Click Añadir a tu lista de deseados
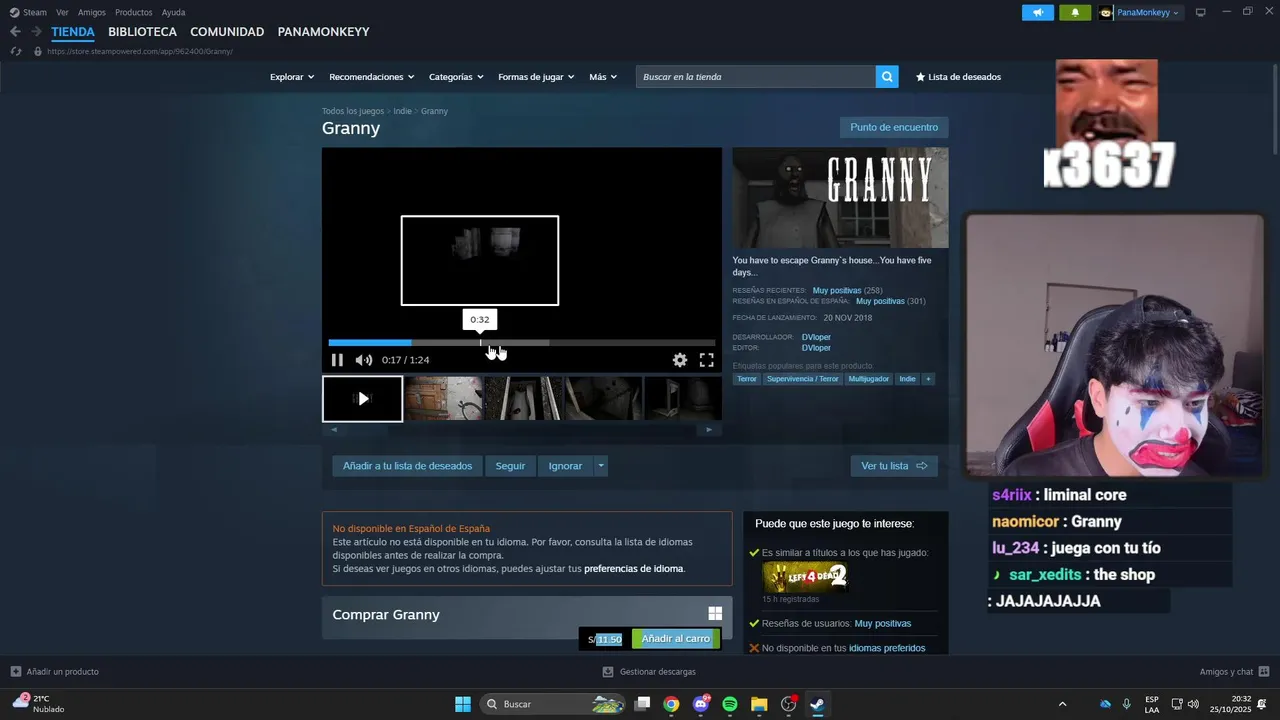The image size is (1280, 720). [407, 466]
